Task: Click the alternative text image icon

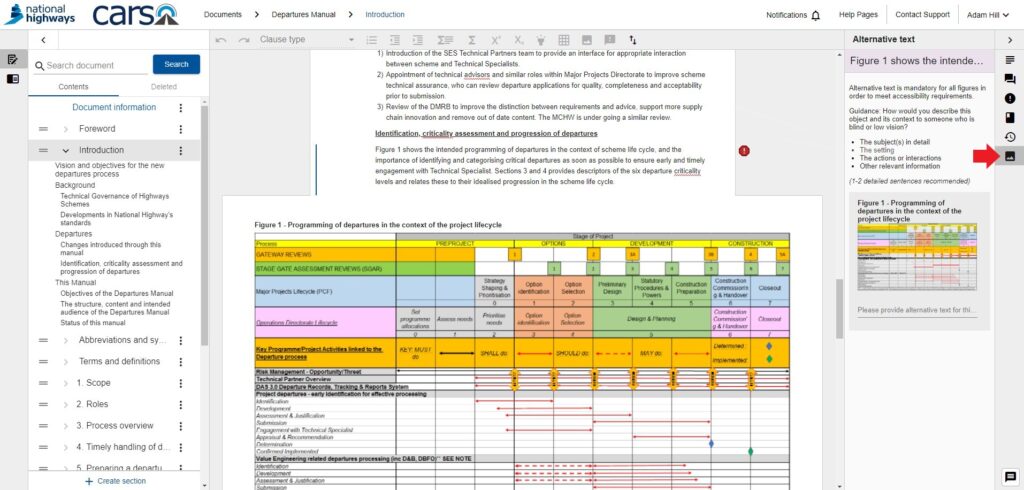Action: pos(1009,156)
